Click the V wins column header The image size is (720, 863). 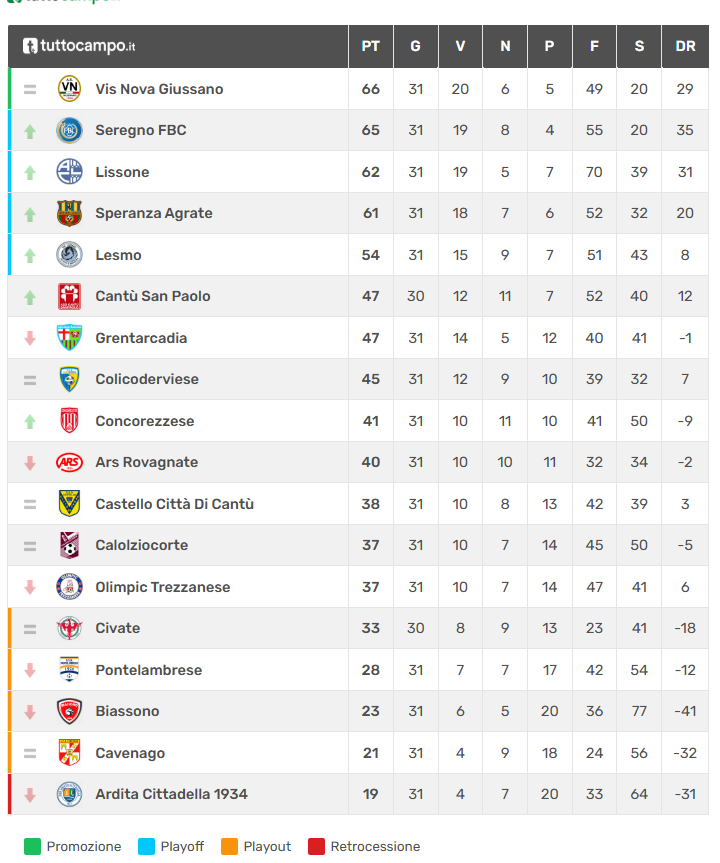460,46
